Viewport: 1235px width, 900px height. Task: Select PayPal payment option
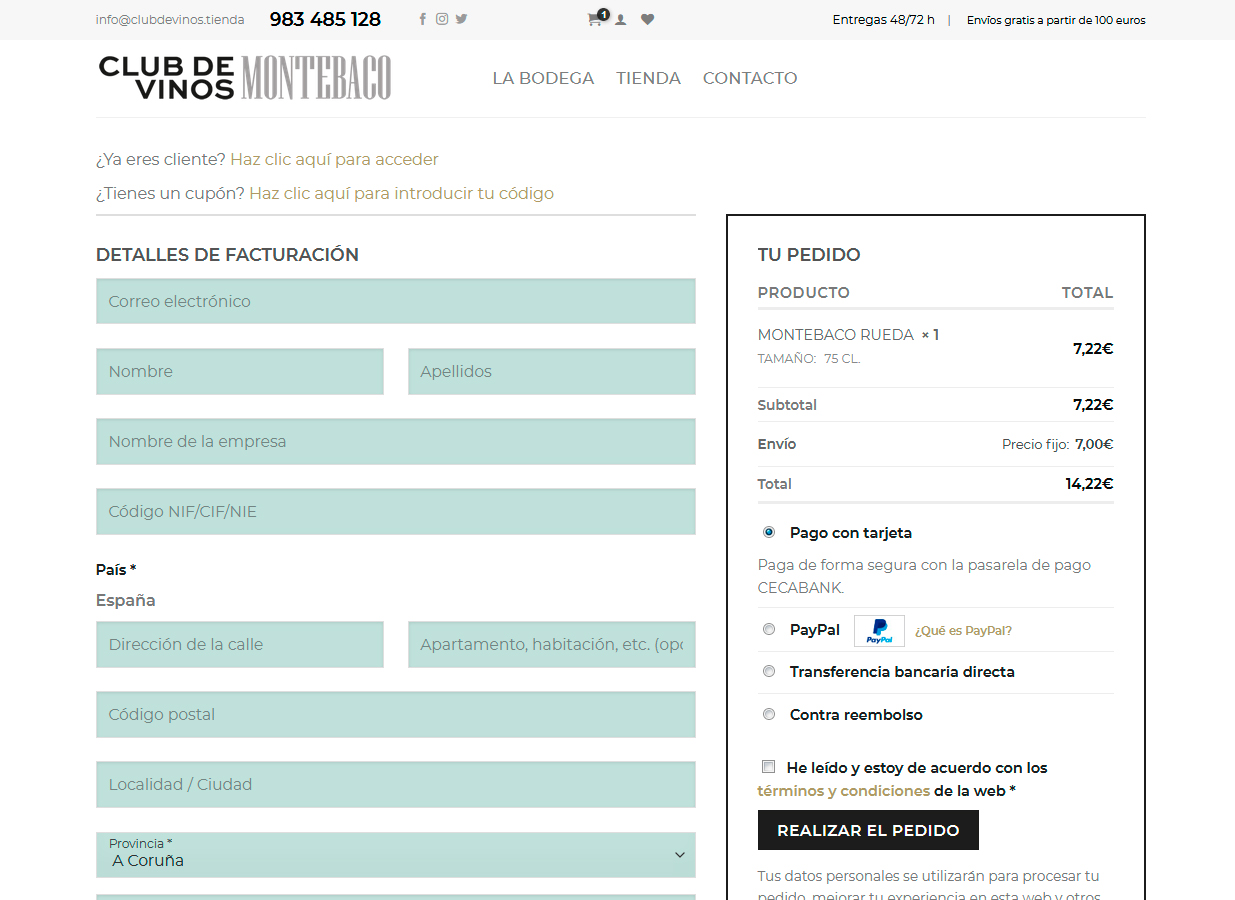pyautogui.click(x=769, y=630)
